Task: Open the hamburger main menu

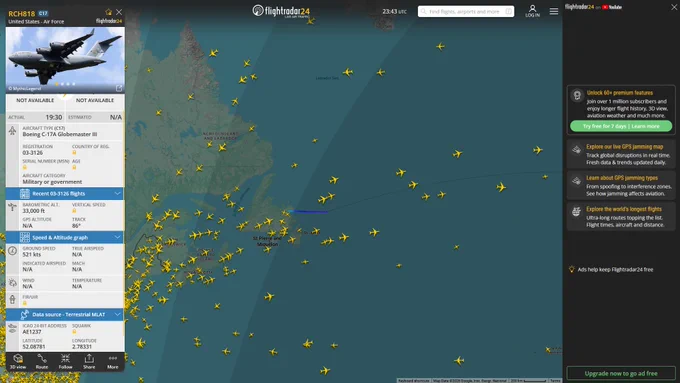Action: pyautogui.click(x=554, y=11)
